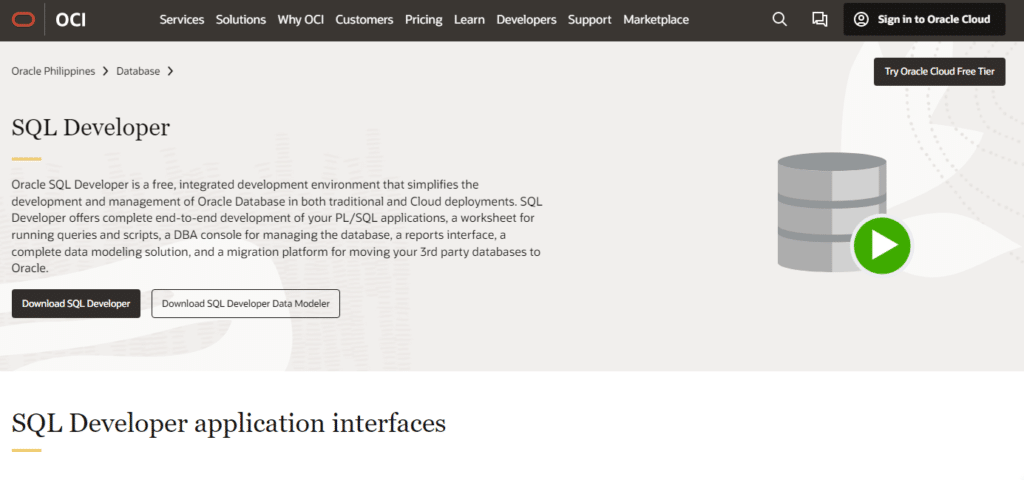The image size is (1024, 480).
Task: Open the Learn menu
Action: tap(469, 20)
